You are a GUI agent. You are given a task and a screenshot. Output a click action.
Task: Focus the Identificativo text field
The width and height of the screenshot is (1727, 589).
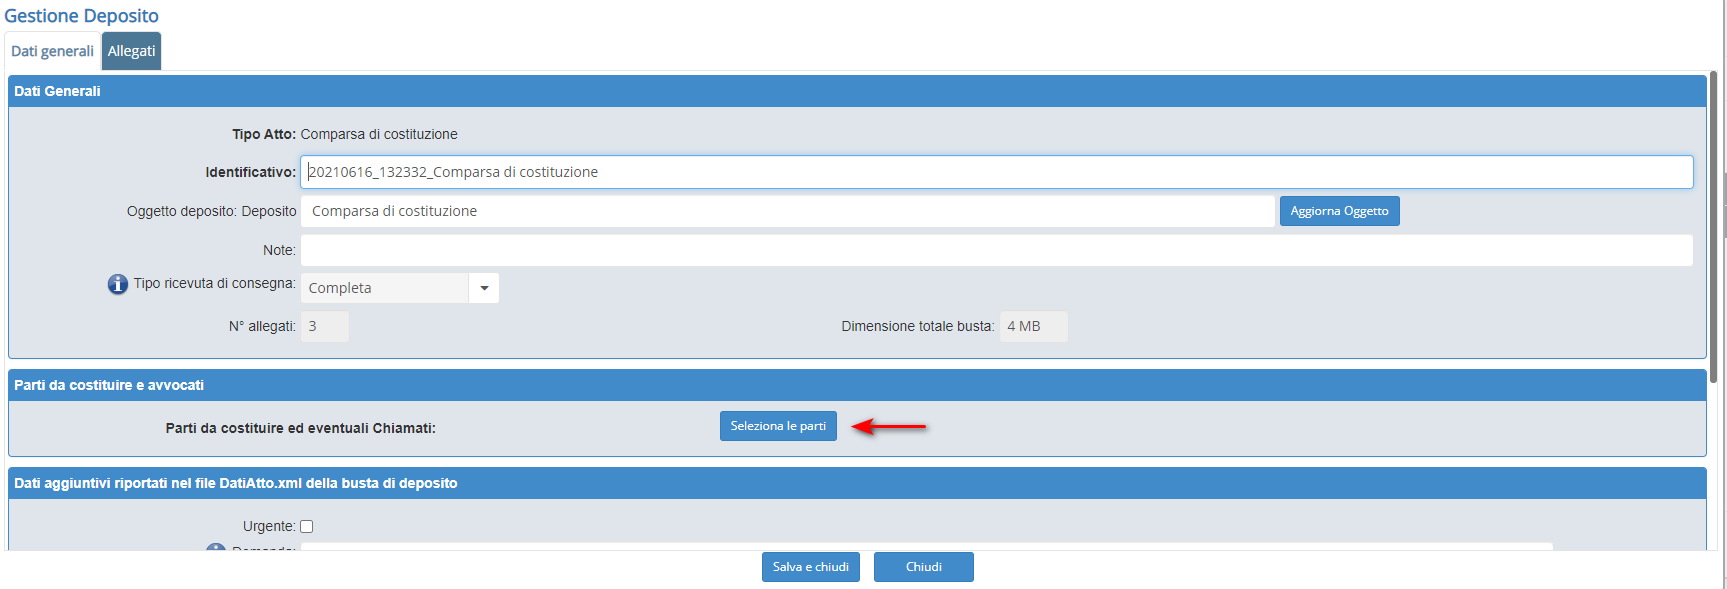point(995,172)
